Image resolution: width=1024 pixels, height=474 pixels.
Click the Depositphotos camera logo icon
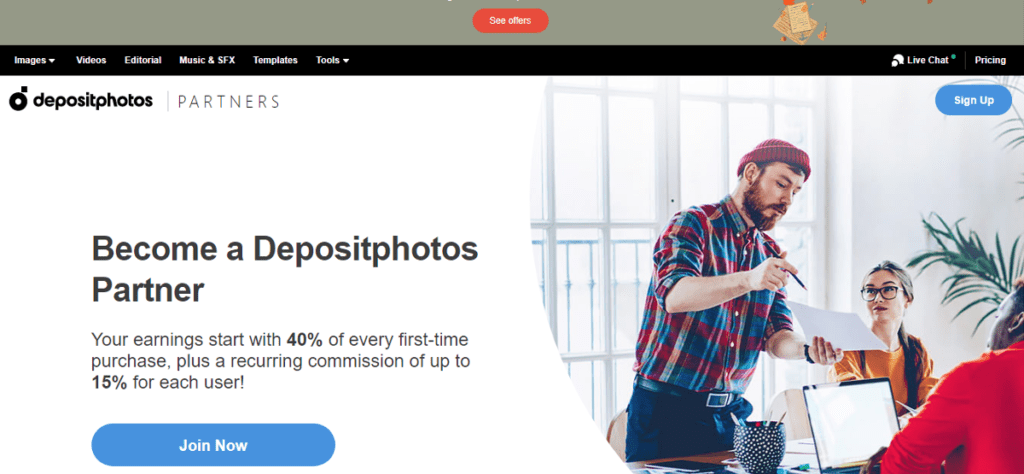[18, 99]
